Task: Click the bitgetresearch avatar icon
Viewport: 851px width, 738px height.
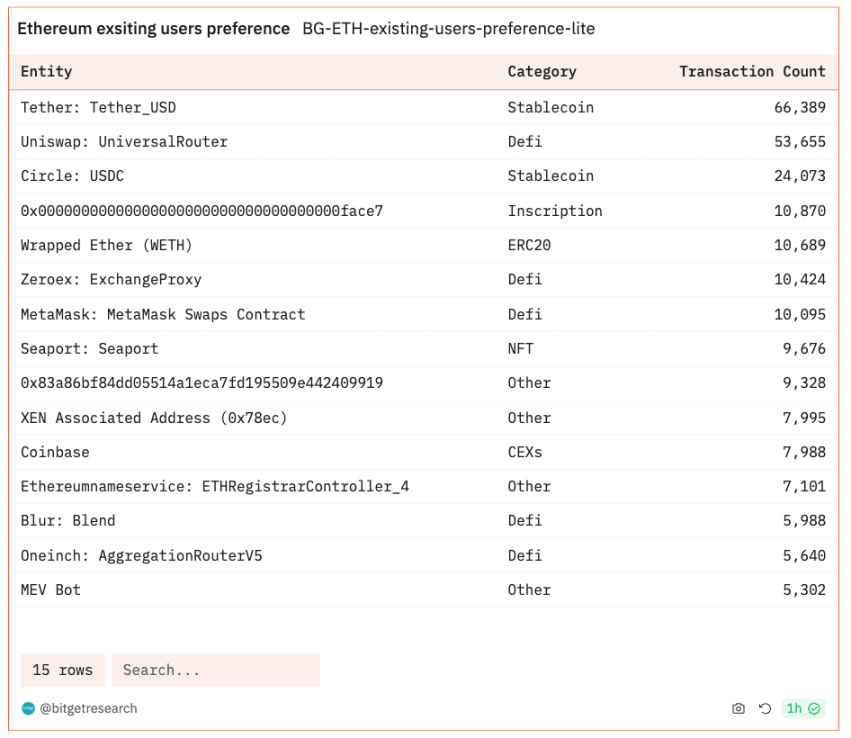Action: 28,708
